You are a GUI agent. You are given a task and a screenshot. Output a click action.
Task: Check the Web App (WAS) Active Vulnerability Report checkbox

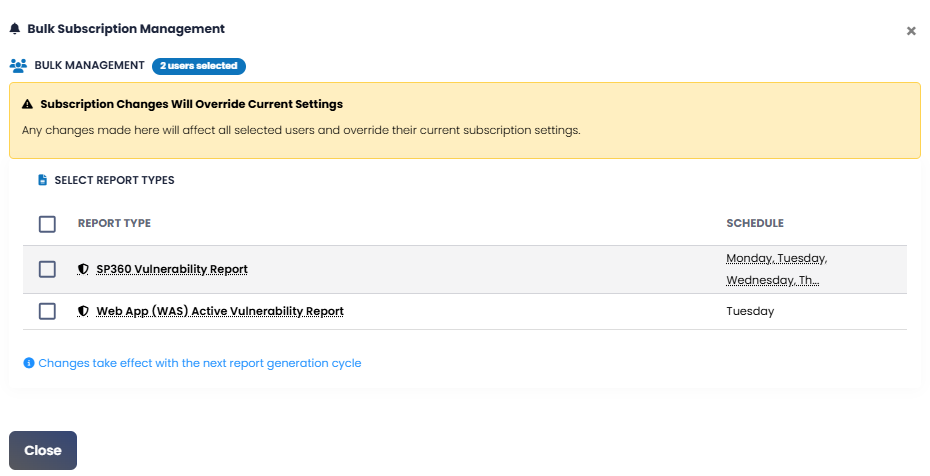47,311
